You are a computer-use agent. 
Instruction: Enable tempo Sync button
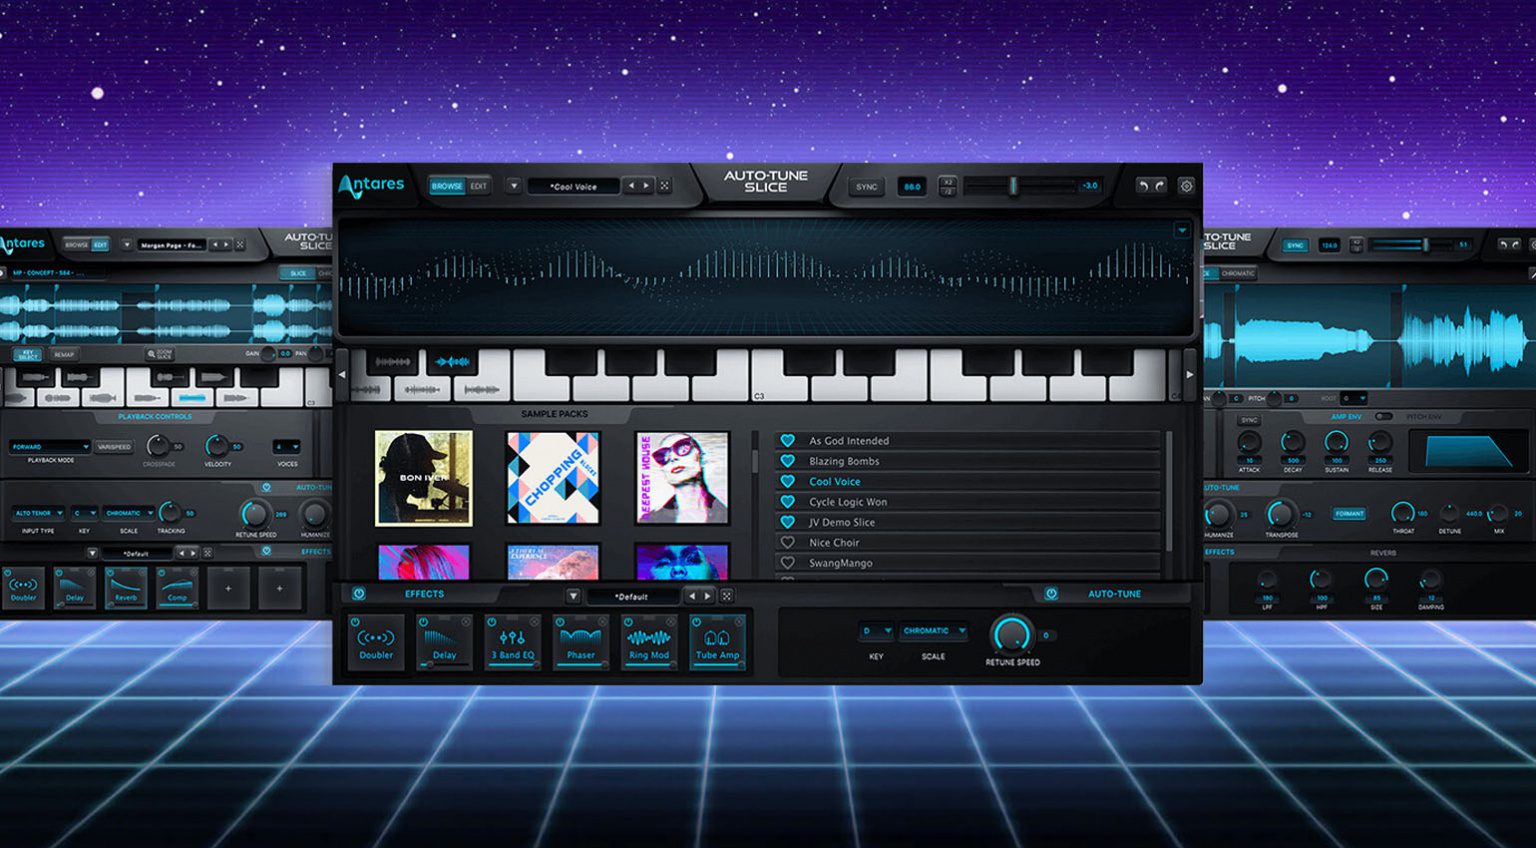(866, 186)
